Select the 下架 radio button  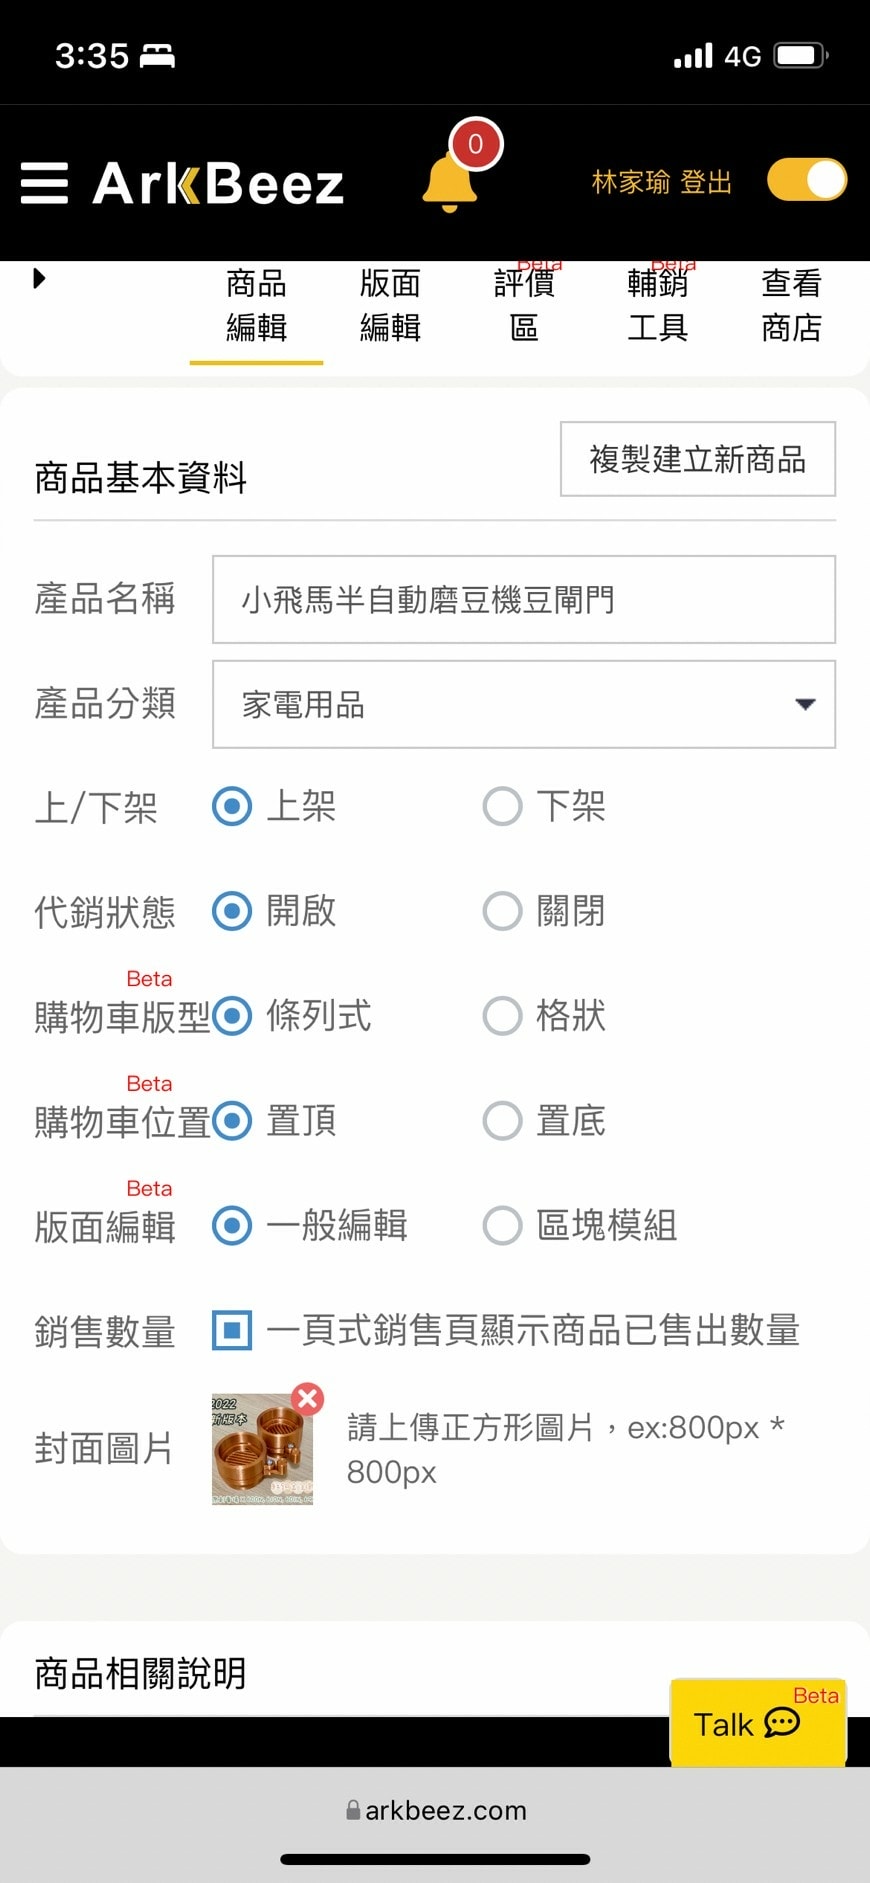coord(503,806)
